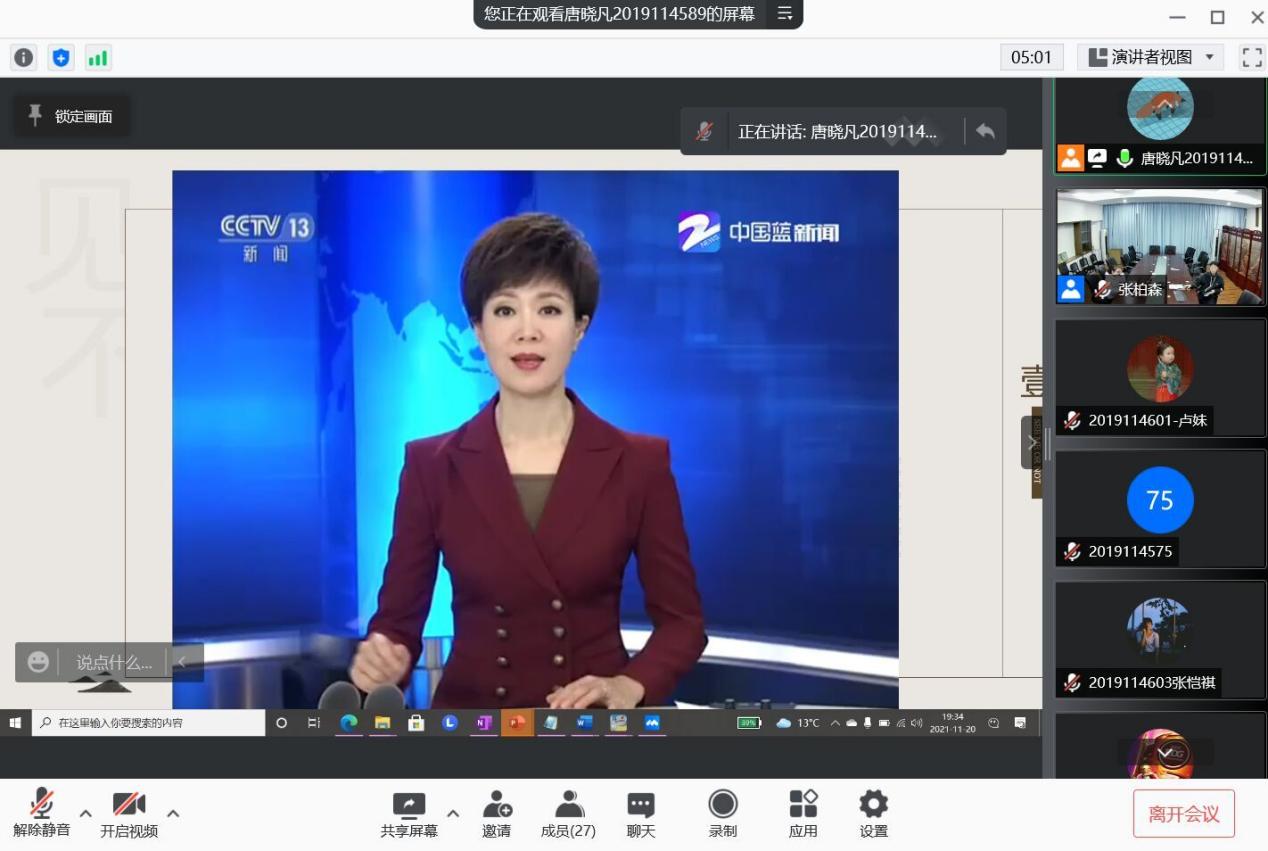Viewport: 1268px width, 851px height.
Task: Click the 共享屏幕 share screen button
Action: point(409,814)
